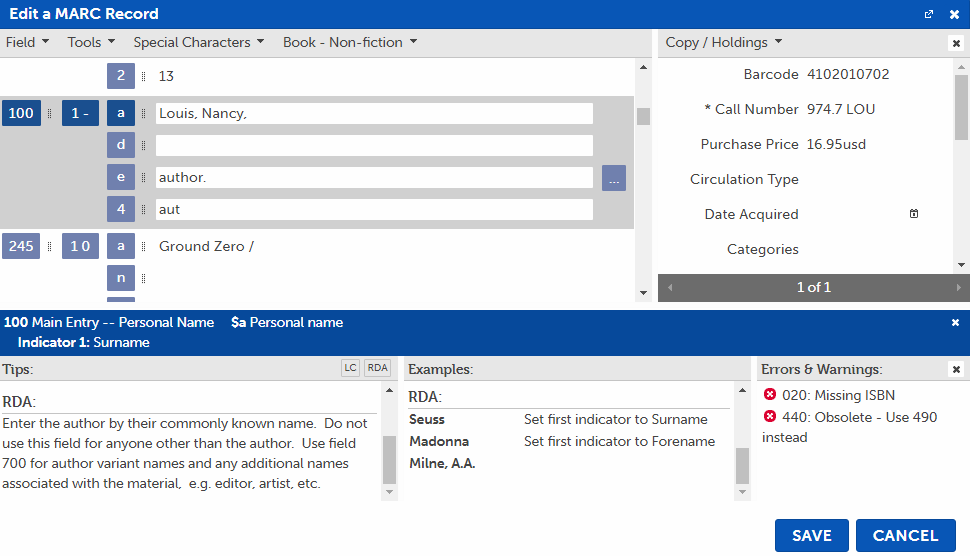Open the Book - Non-fiction template dropdown
This screenshot has height=556, width=970.
point(349,42)
